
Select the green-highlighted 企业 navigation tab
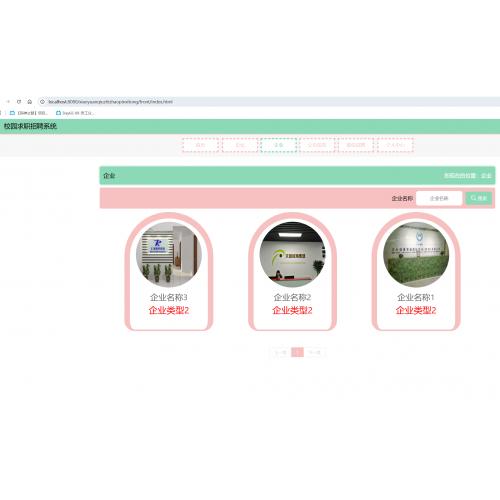(x=279, y=145)
